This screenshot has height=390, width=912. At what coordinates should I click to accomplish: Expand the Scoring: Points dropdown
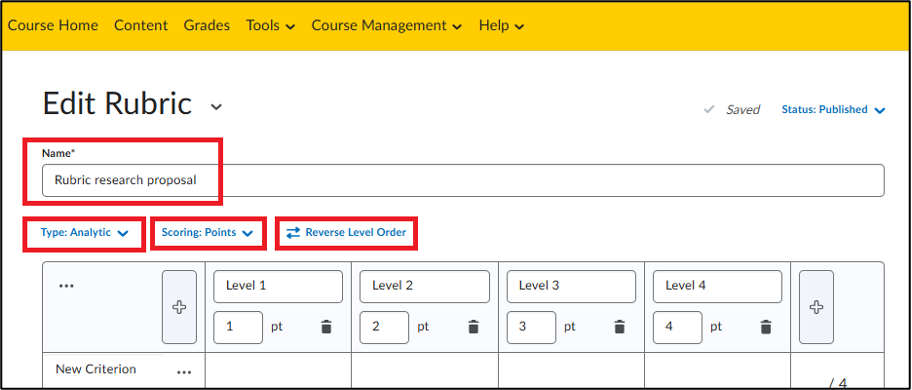click(208, 232)
